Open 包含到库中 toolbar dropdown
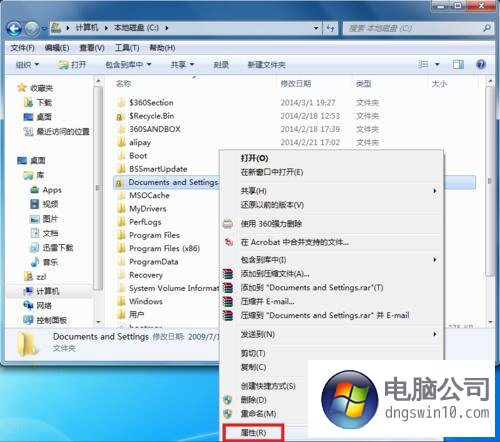The image size is (500, 442). tap(128, 64)
